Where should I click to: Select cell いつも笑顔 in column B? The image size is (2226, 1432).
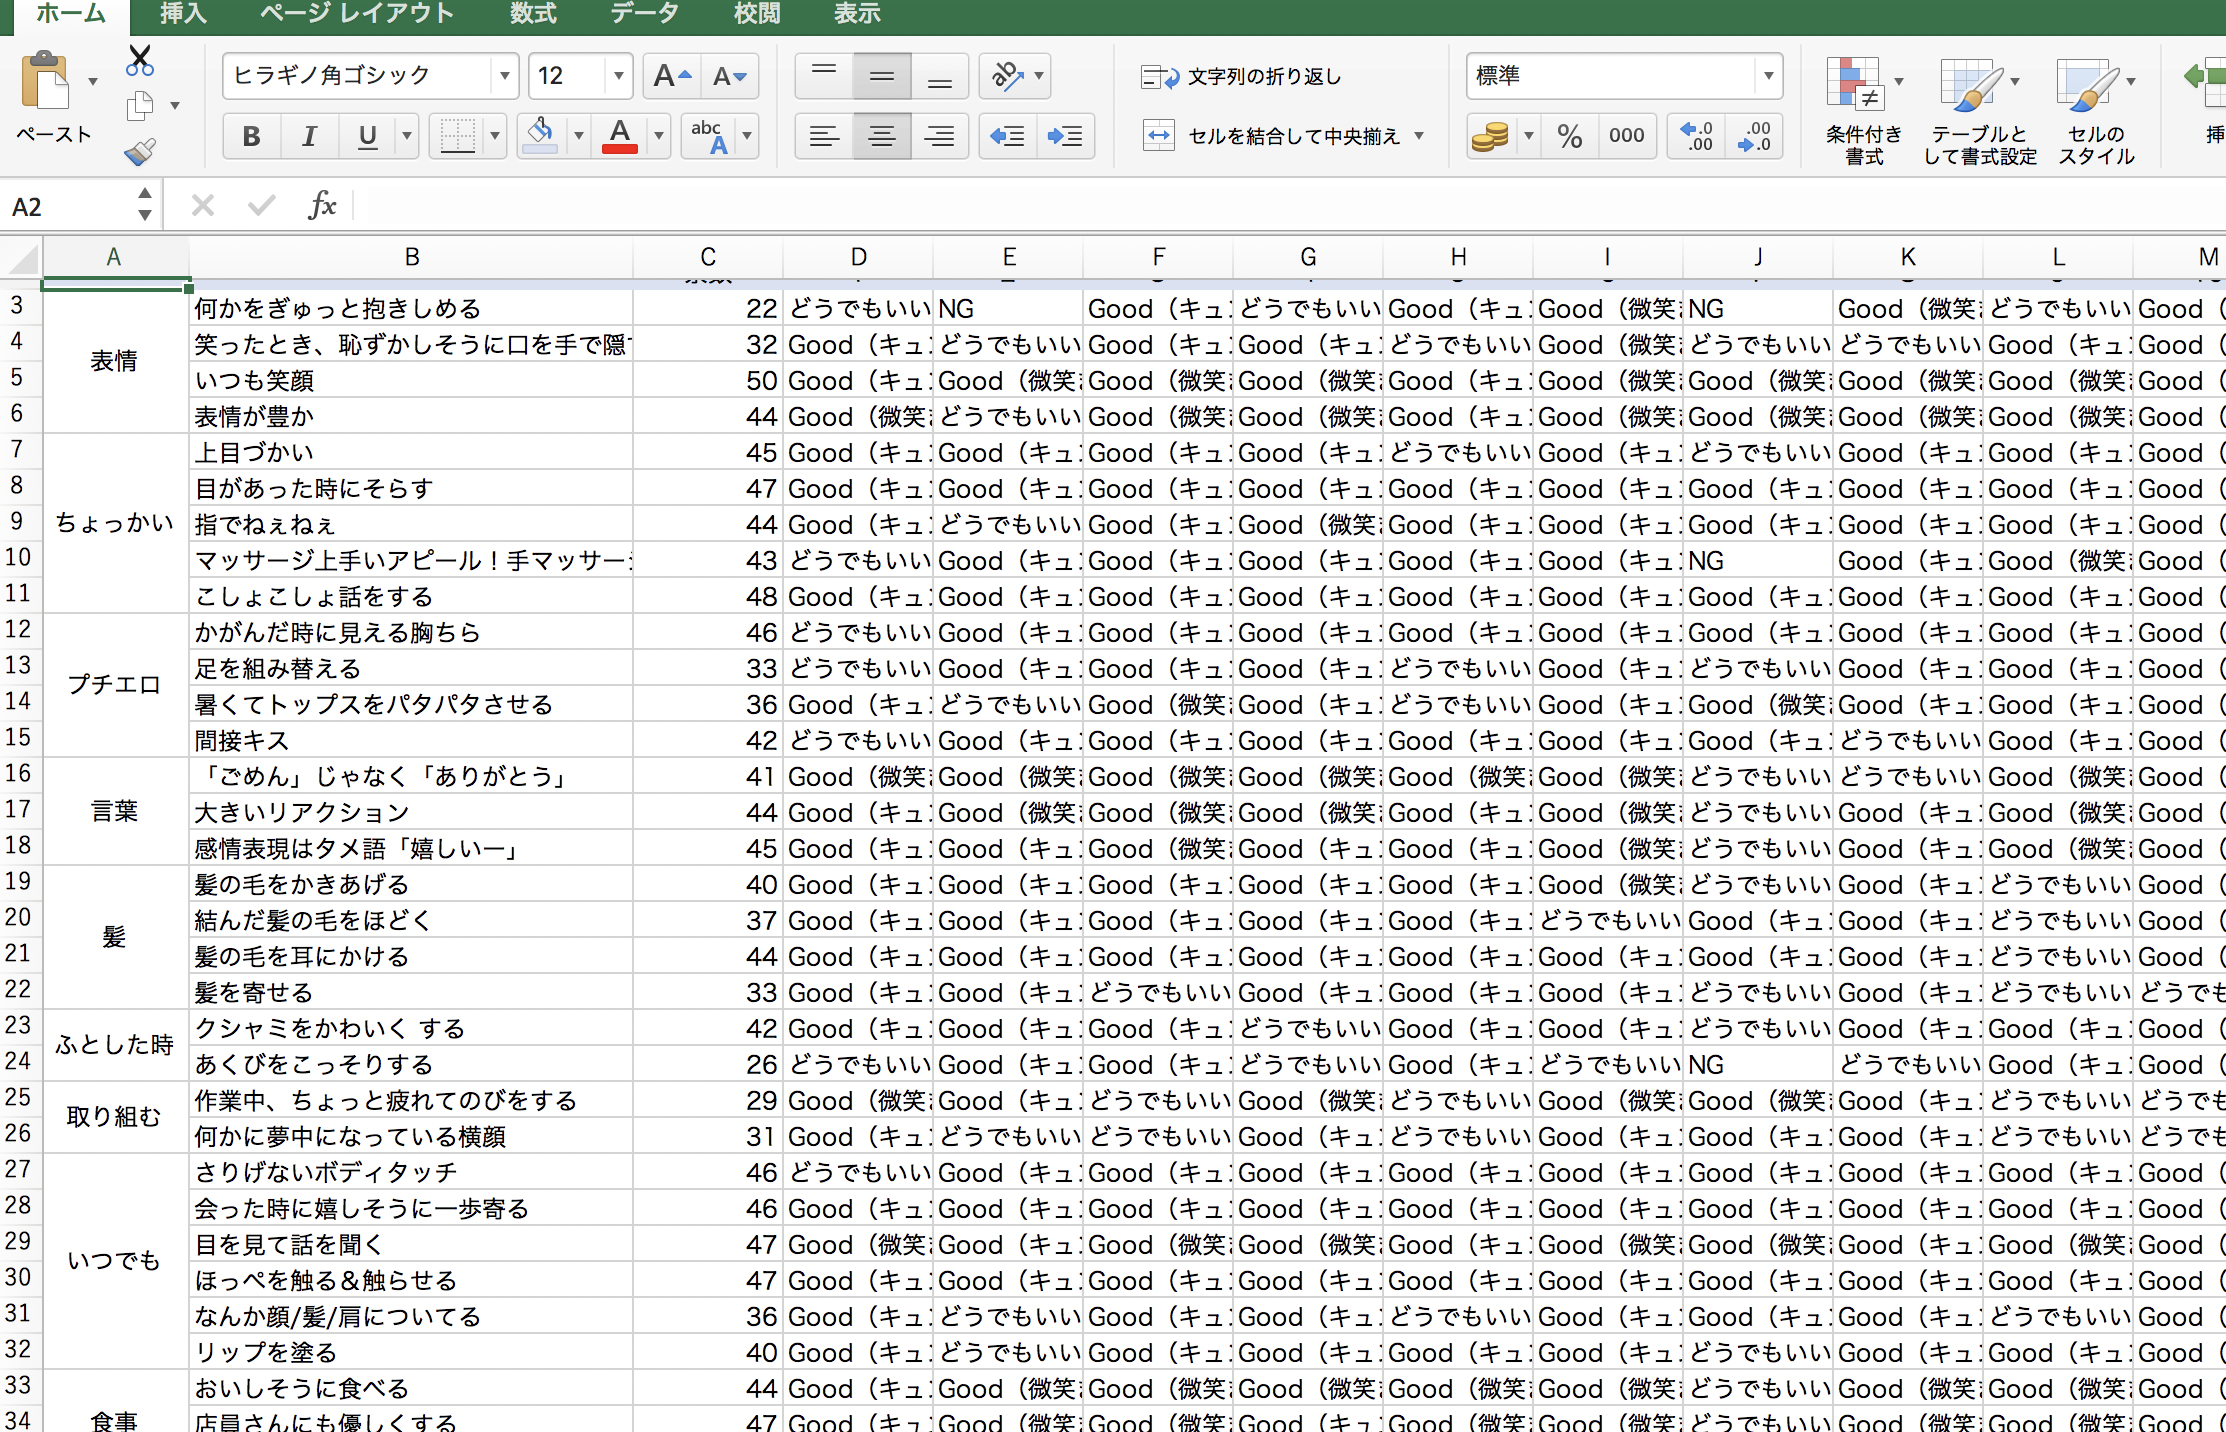point(411,381)
